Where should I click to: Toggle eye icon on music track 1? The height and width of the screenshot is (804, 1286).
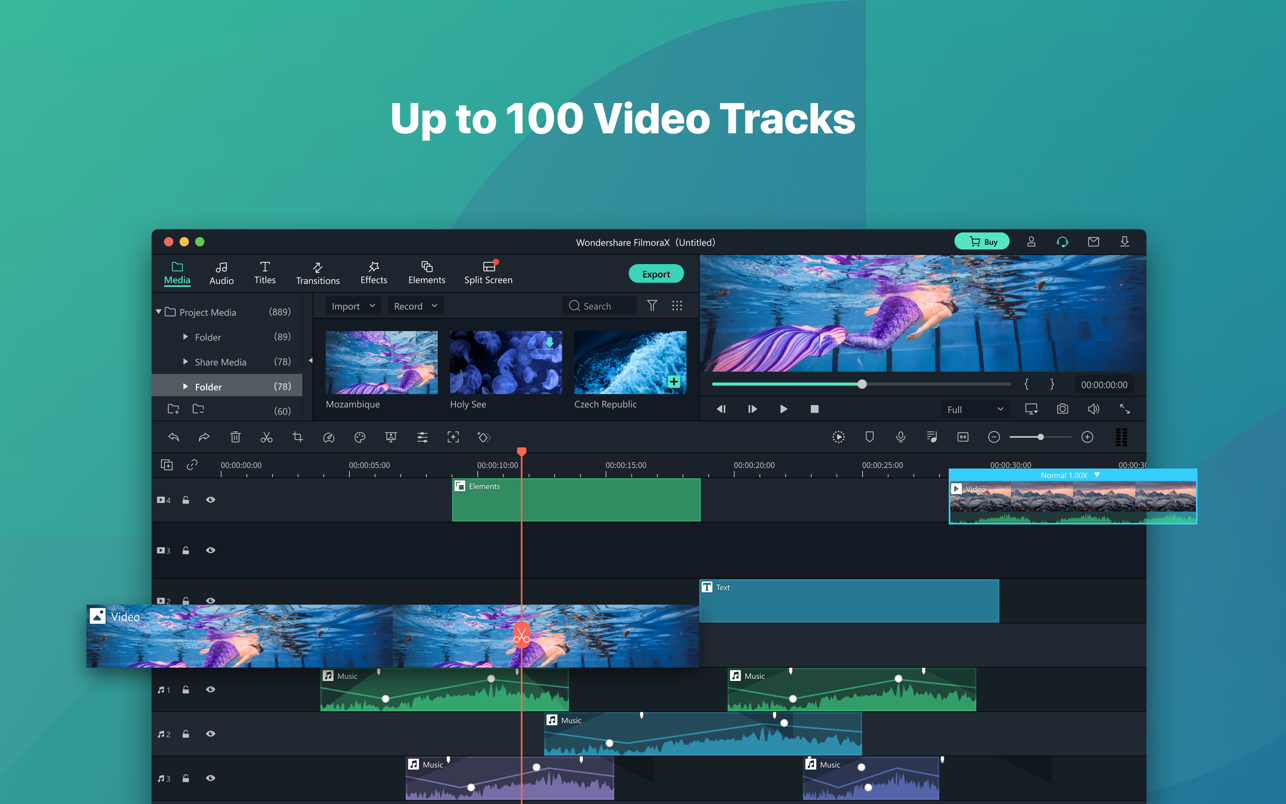coord(210,690)
